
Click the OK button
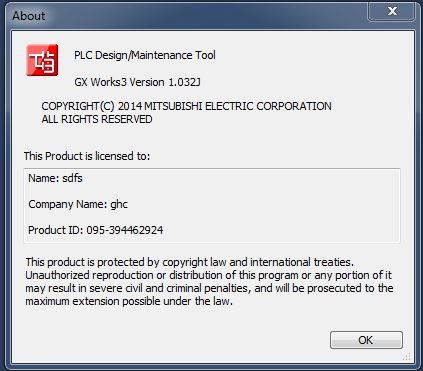366,340
